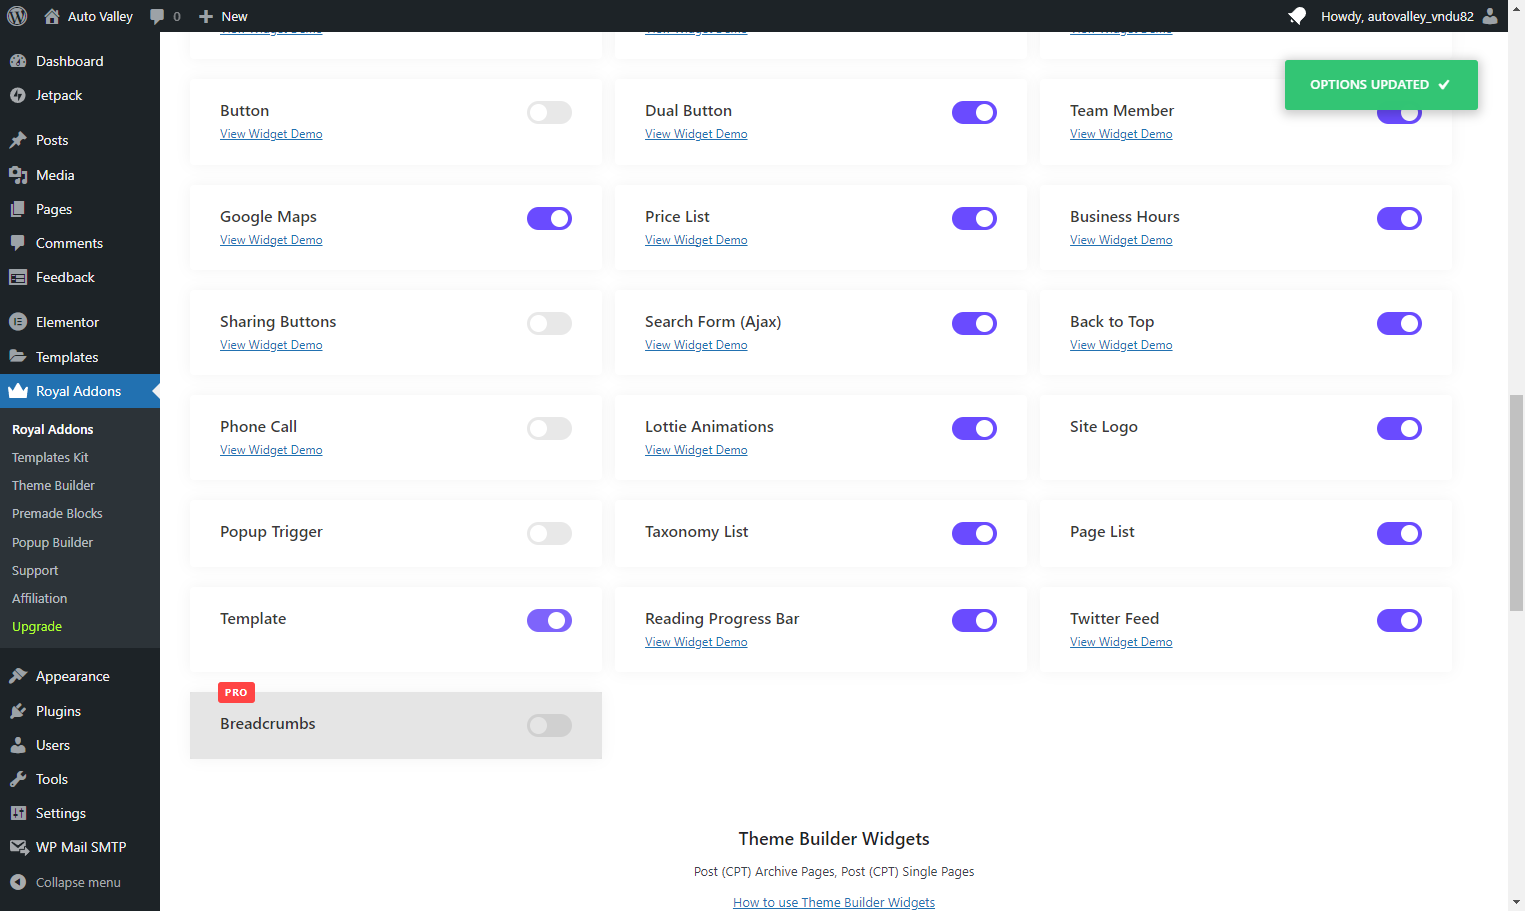This screenshot has width=1525, height=911.
Task: Open the Comments speech bubble in the sidebar
Action: tap(18, 243)
